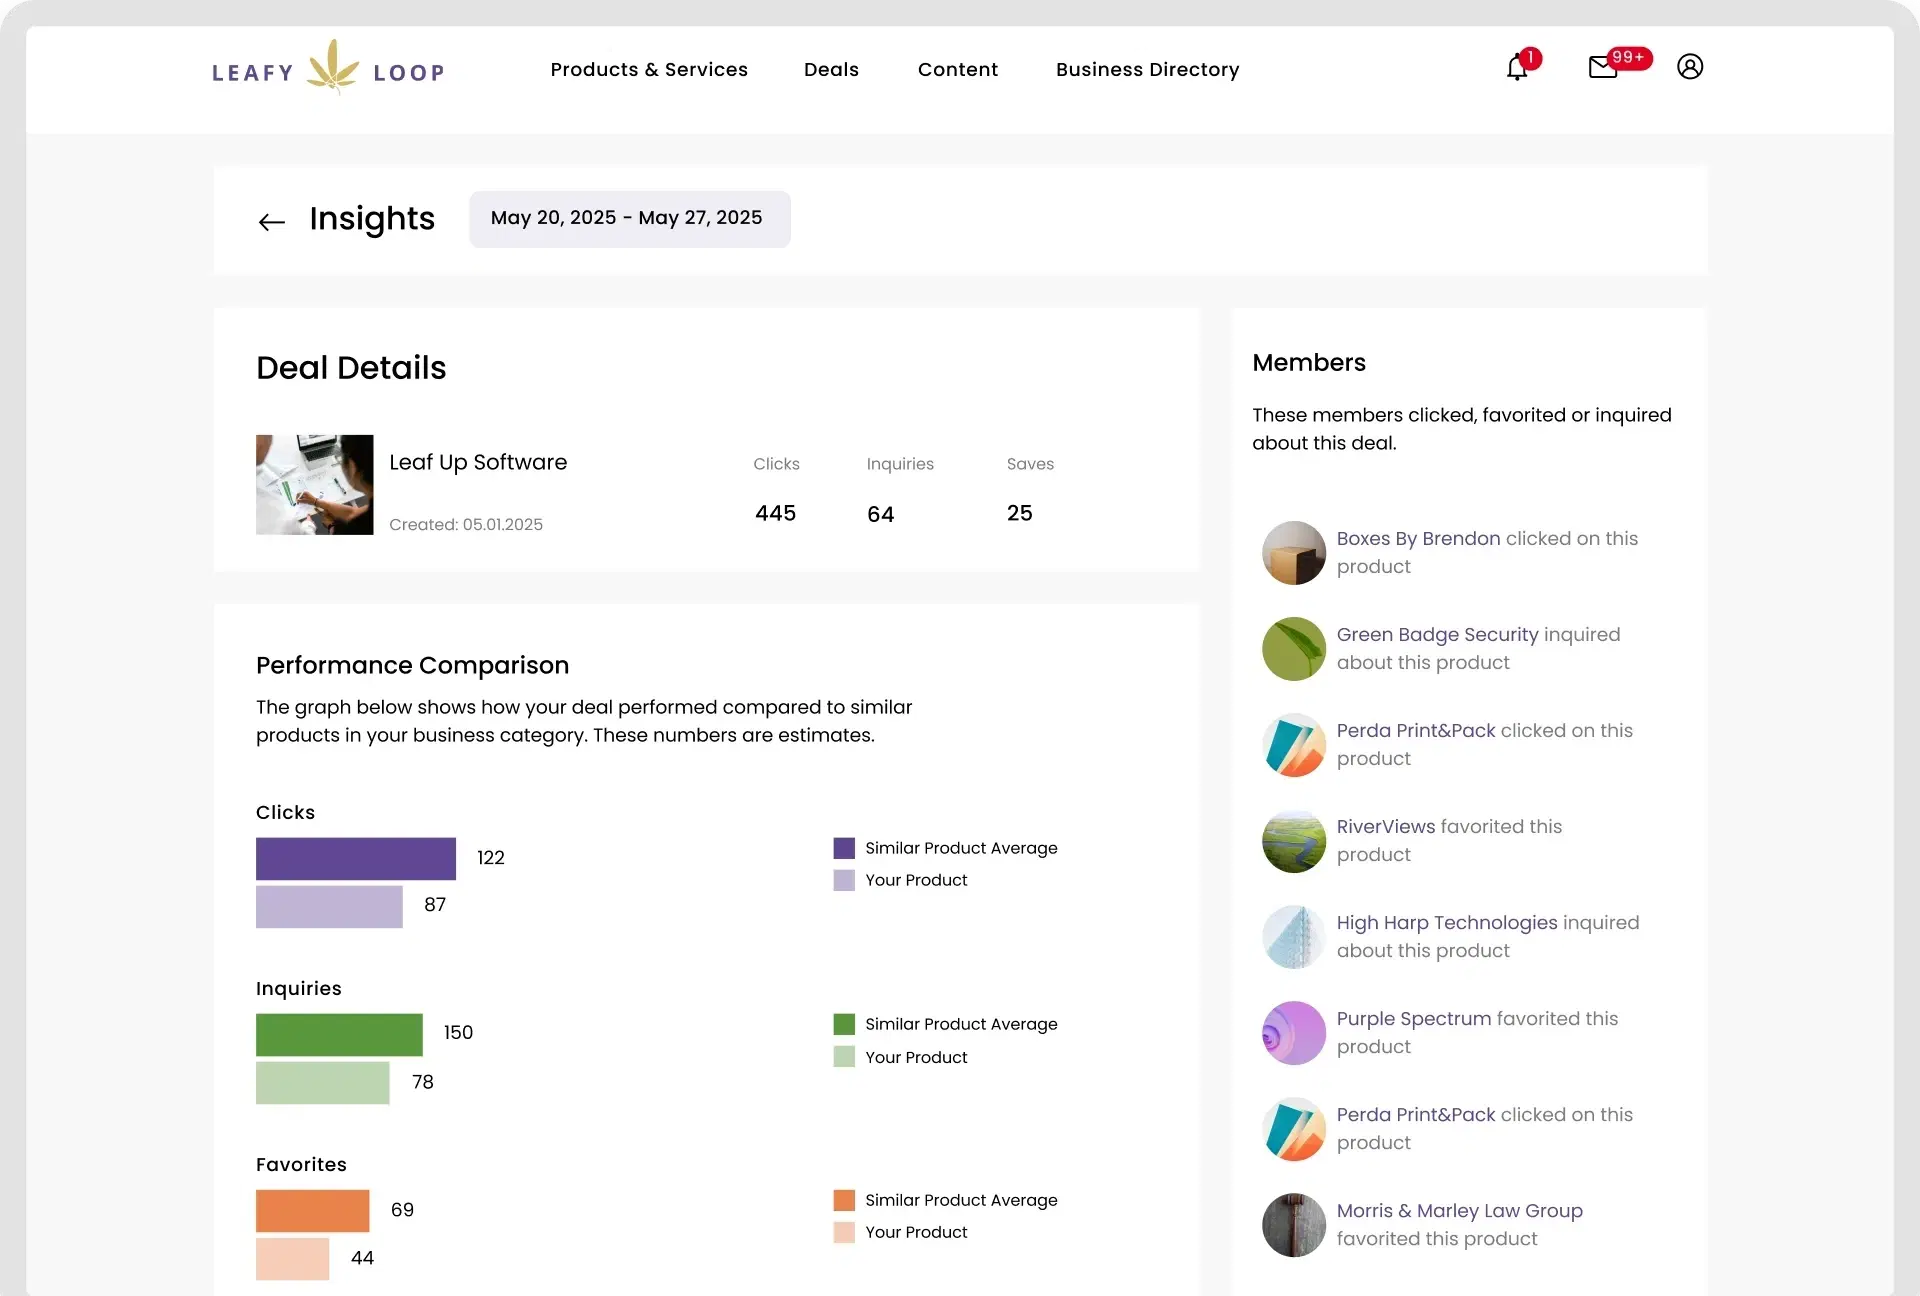The image size is (1920, 1296).
Task: Click the Leaf Up Software thumbnail
Action: click(315, 485)
